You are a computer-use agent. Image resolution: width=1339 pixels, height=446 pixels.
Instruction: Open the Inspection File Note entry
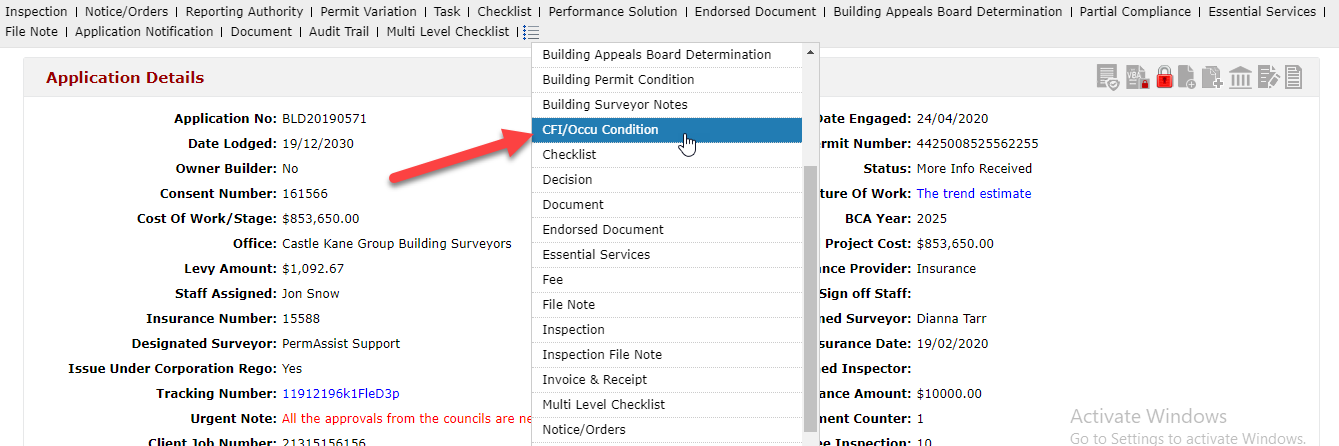667,354
